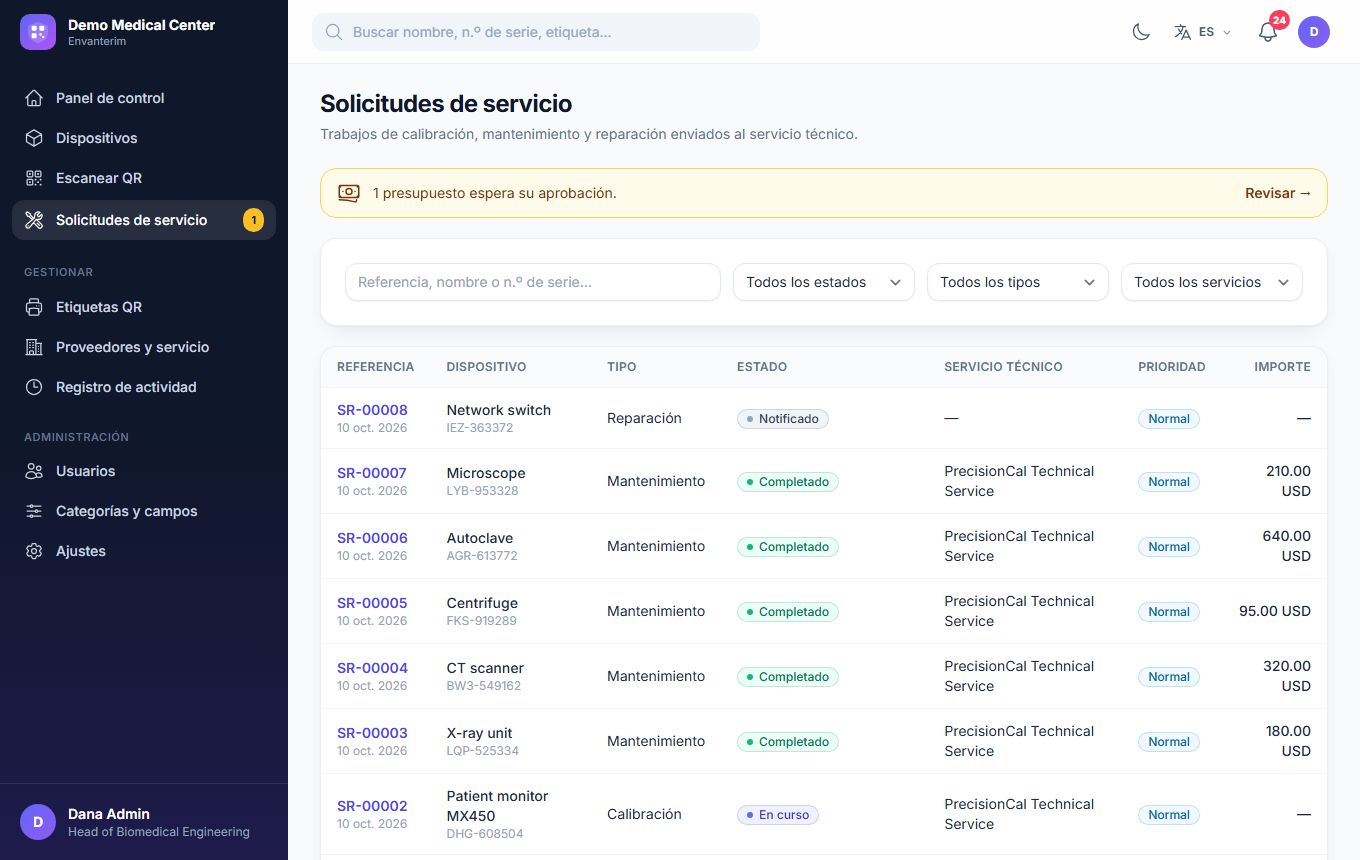Click the Escanear QR code icon
Viewport: 1360px width, 860px height.
pyautogui.click(x=34, y=178)
